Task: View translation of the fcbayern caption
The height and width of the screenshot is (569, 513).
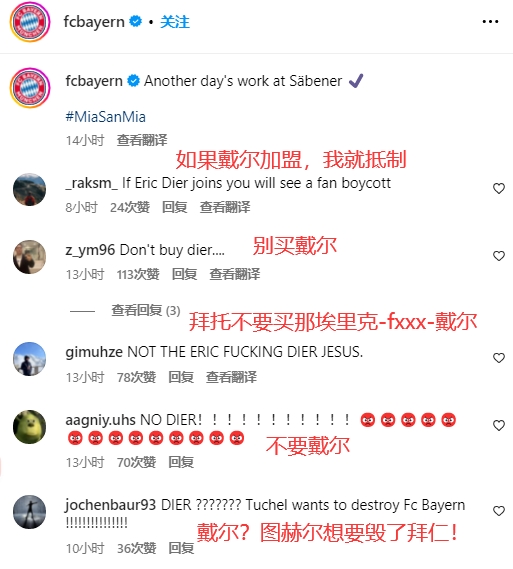Action: 142,140
